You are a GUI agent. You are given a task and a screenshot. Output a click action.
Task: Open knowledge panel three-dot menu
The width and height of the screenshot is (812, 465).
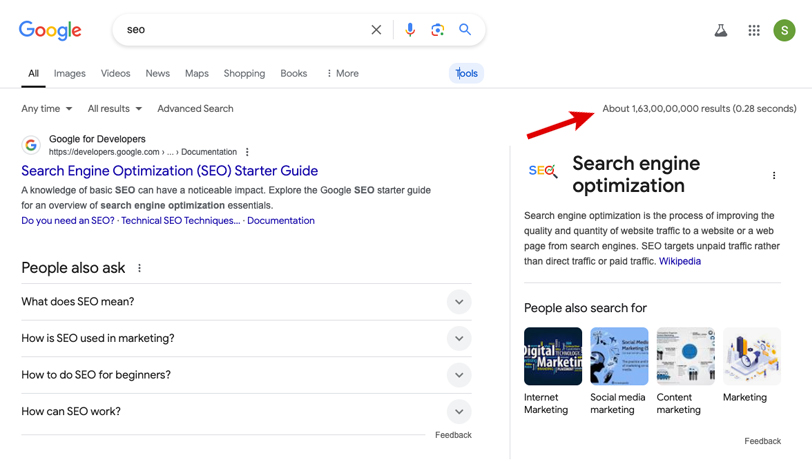[x=774, y=176]
